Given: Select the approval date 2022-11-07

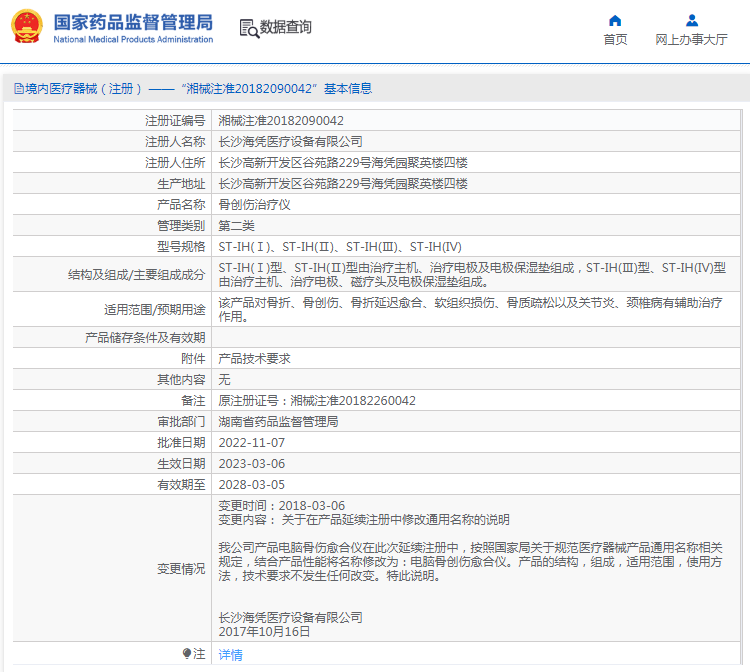Looking at the screenshot, I should click(x=251, y=442).
